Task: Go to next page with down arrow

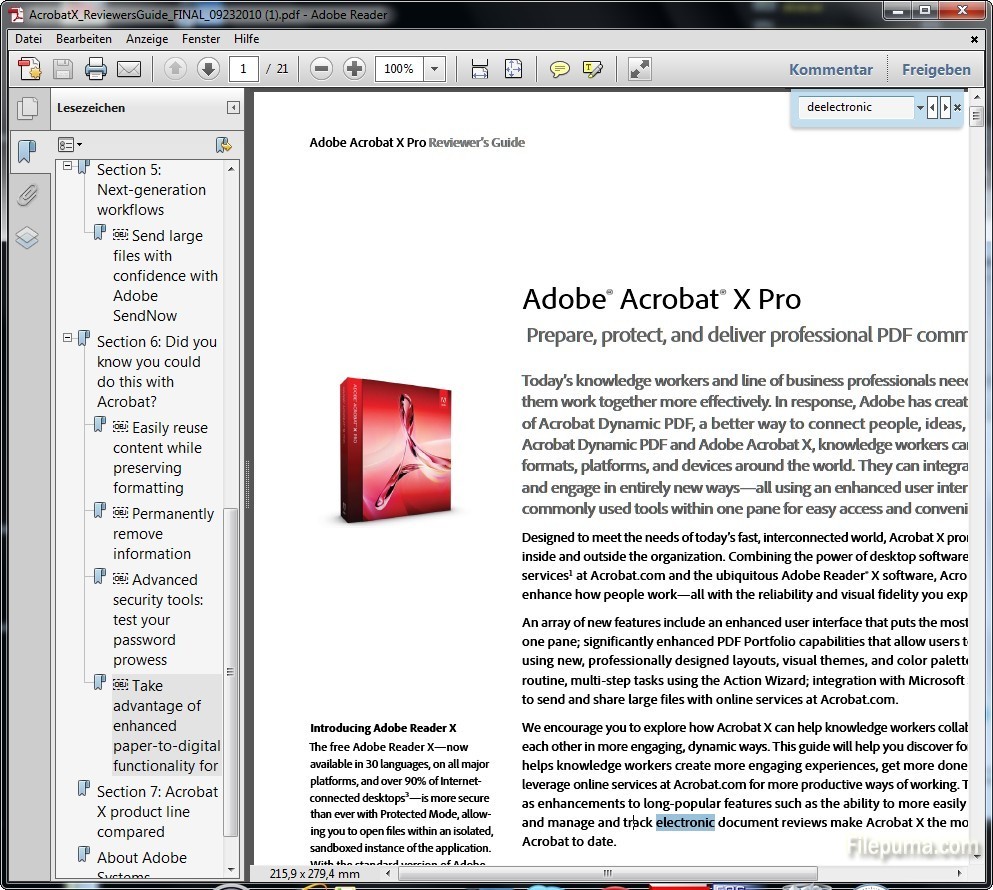Action: point(208,69)
